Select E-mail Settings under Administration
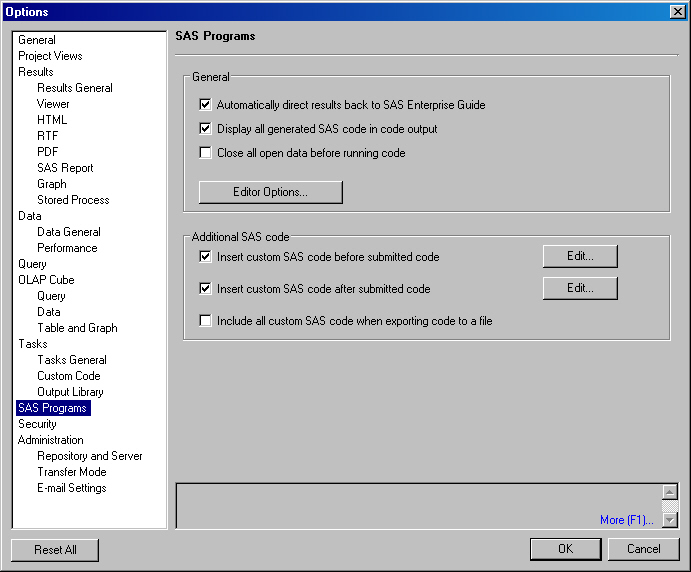The width and height of the screenshot is (691, 572). click(72, 488)
